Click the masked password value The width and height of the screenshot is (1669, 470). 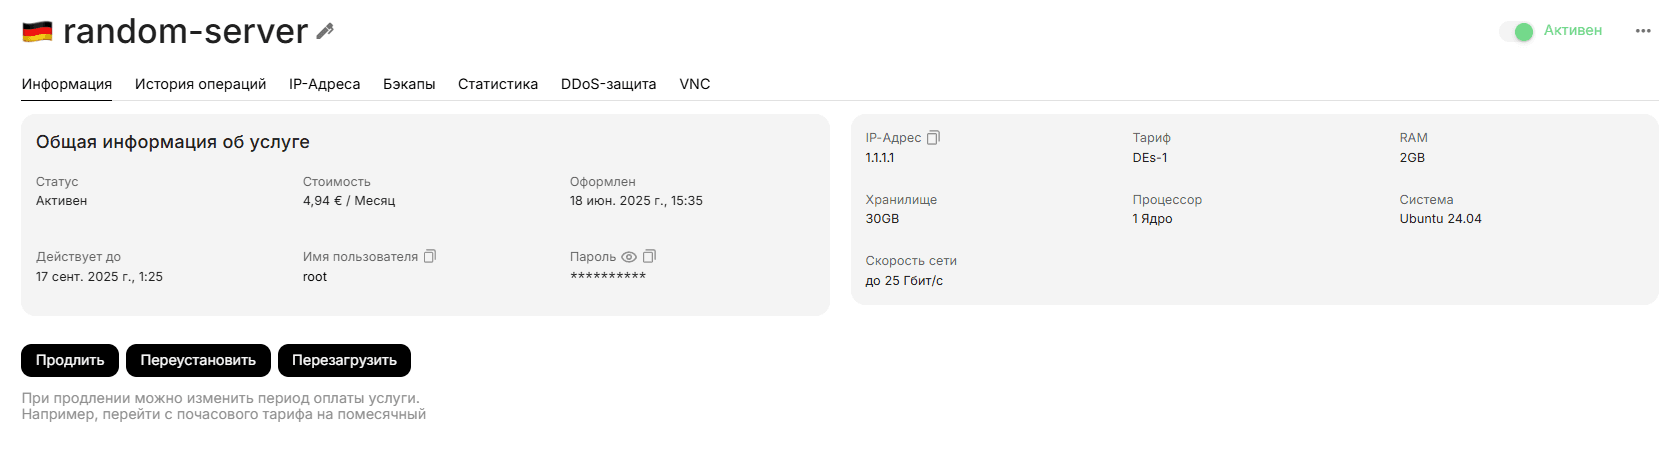tap(608, 277)
